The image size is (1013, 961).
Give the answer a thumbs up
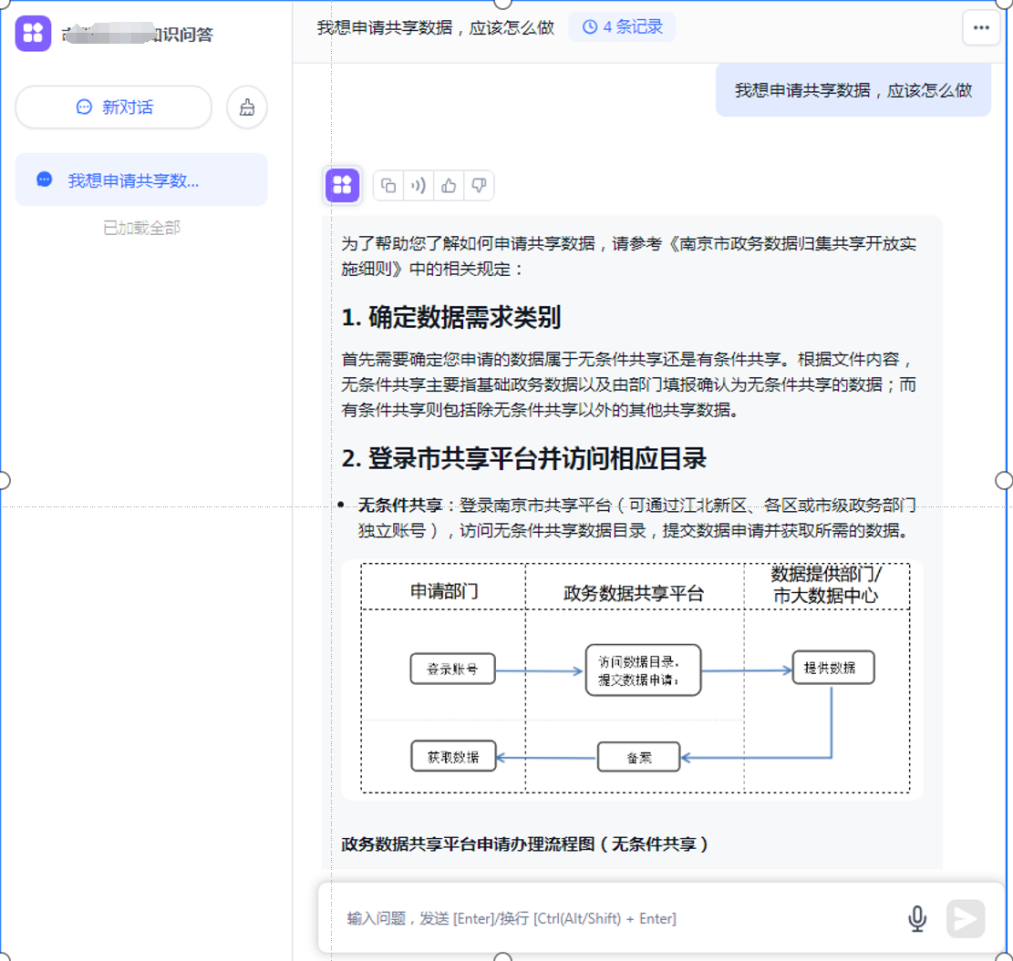449,186
